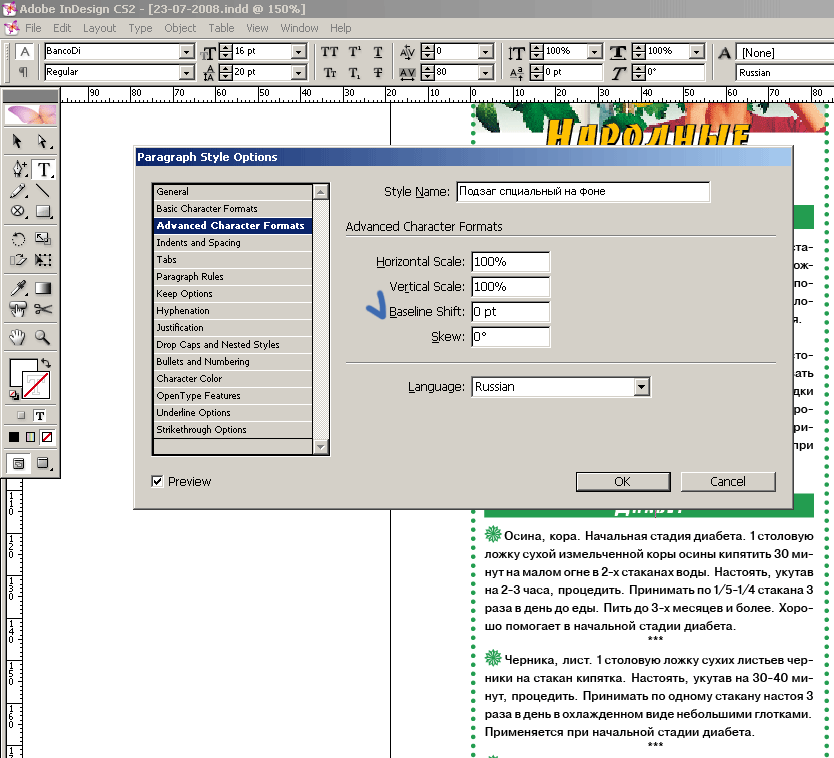
Task: Select the Zoom magnifier tool
Action: (x=43, y=337)
